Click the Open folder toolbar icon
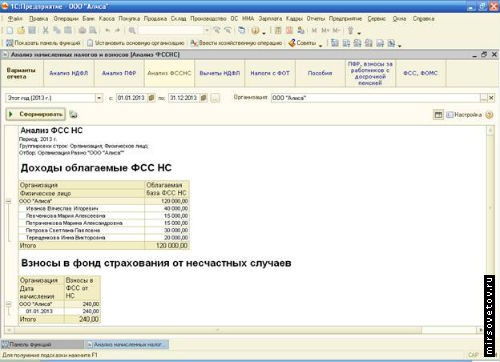 click(21, 30)
